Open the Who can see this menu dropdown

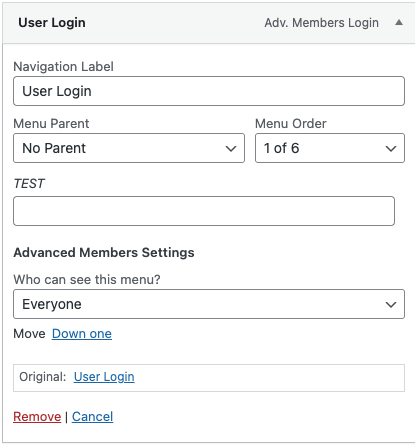[x=209, y=304]
